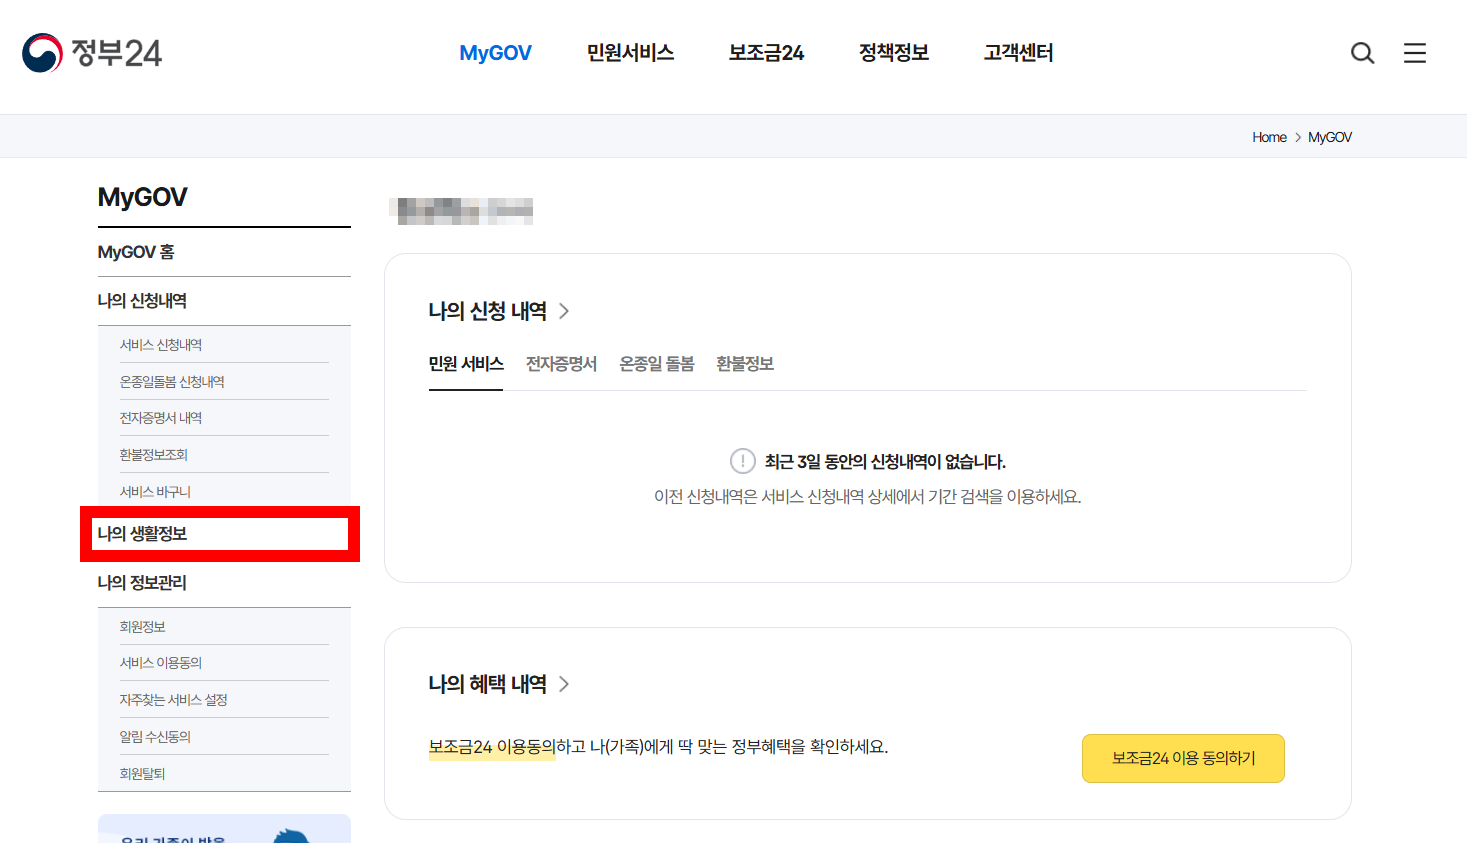The width and height of the screenshot is (1467, 843).
Task: Open 보조금24 top menu
Action: pyautogui.click(x=766, y=53)
